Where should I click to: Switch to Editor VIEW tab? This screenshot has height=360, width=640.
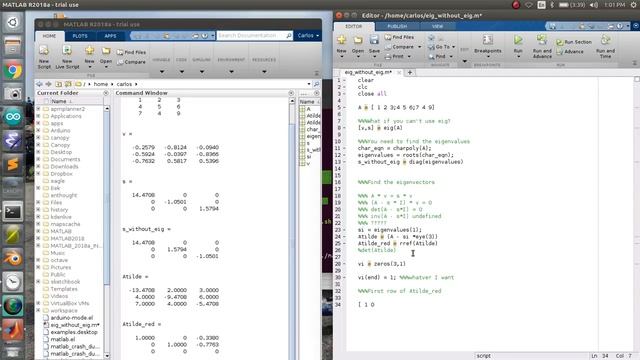click(x=437, y=26)
